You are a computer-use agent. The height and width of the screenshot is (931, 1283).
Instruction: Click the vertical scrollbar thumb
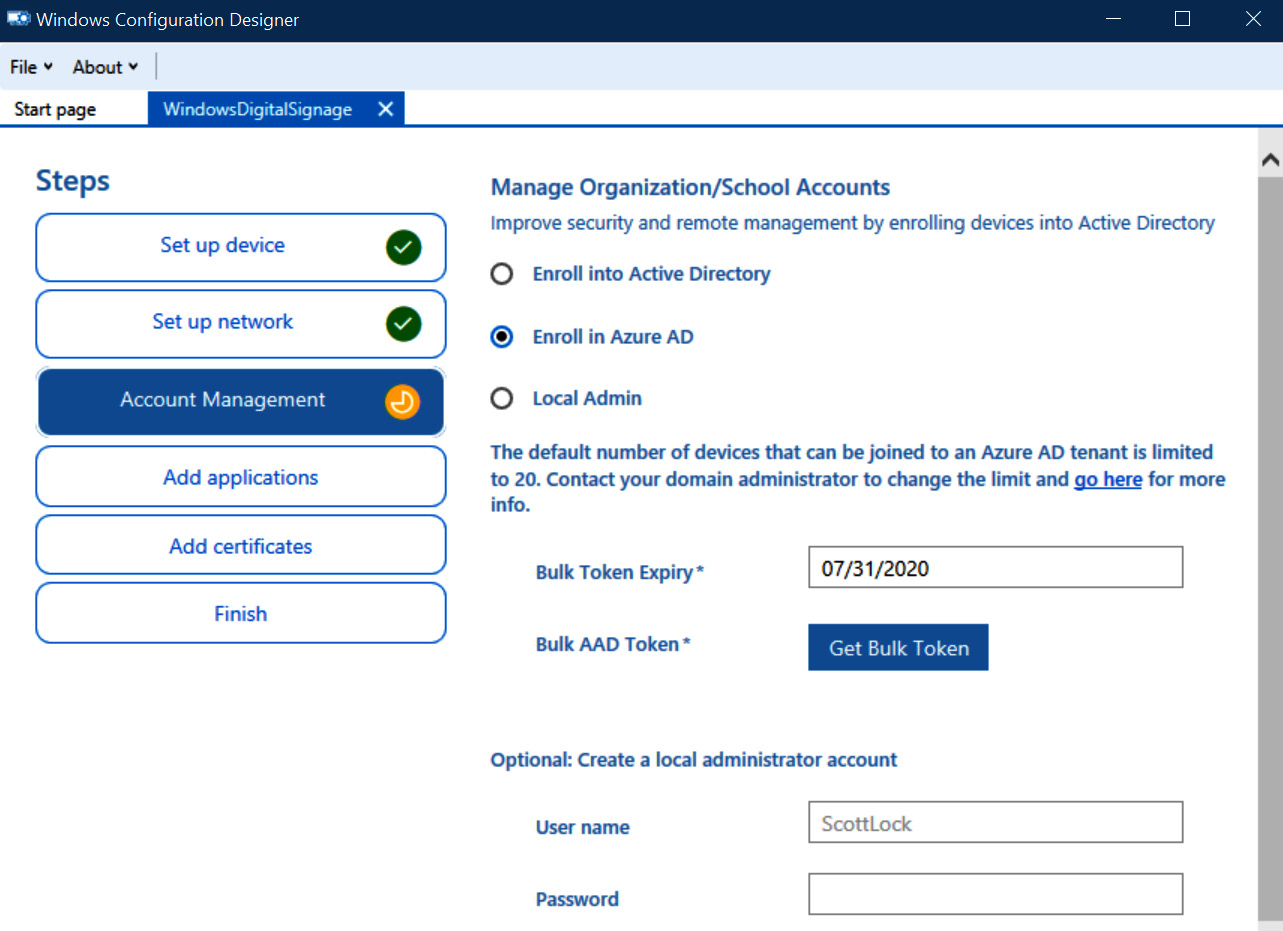click(1270, 550)
